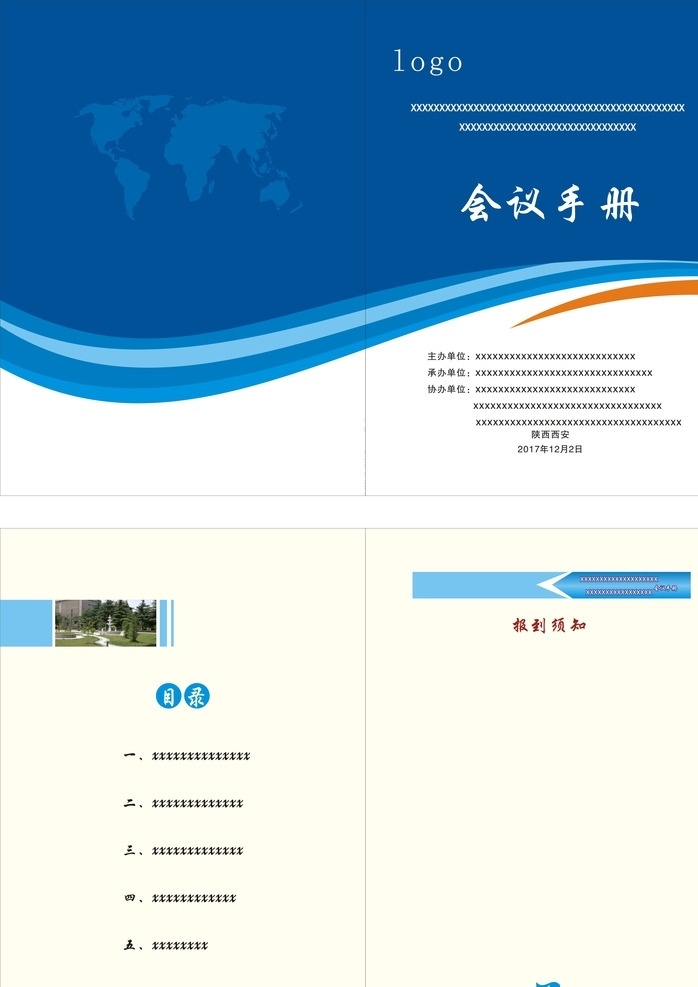
Task: Select contents item 四、
Action: (x=180, y=898)
